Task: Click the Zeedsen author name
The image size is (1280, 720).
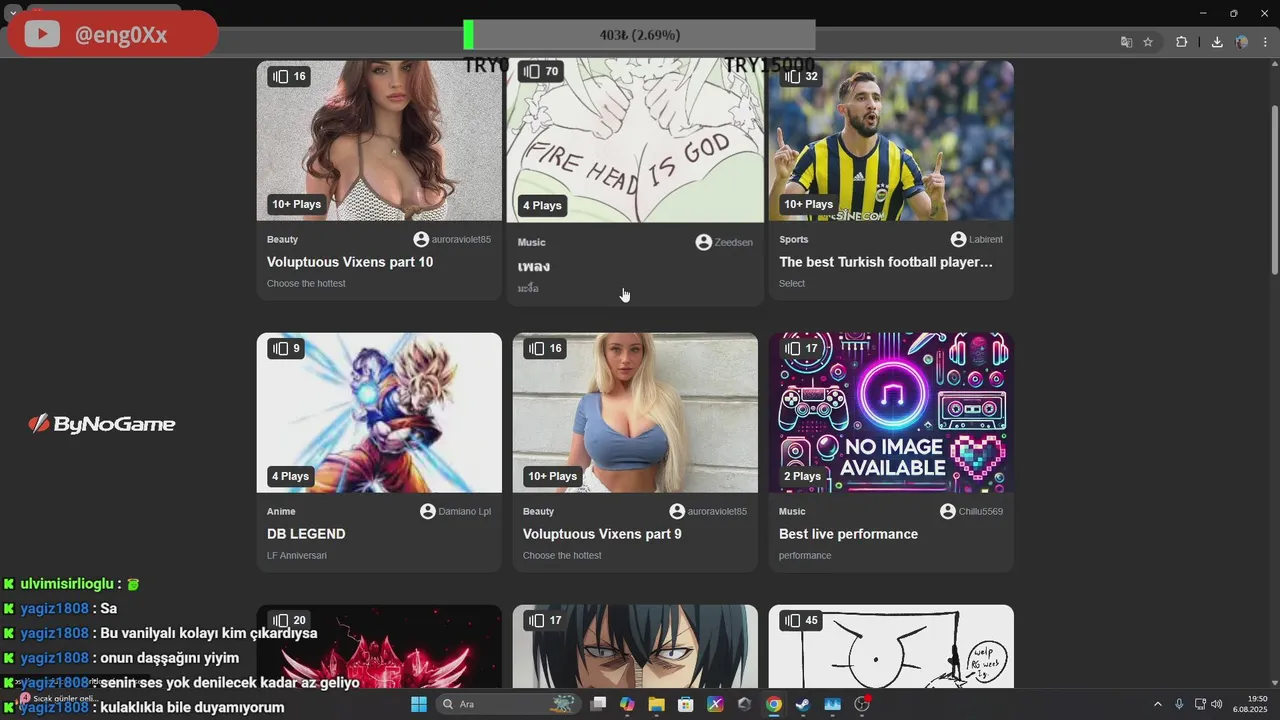Action: tap(734, 242)
